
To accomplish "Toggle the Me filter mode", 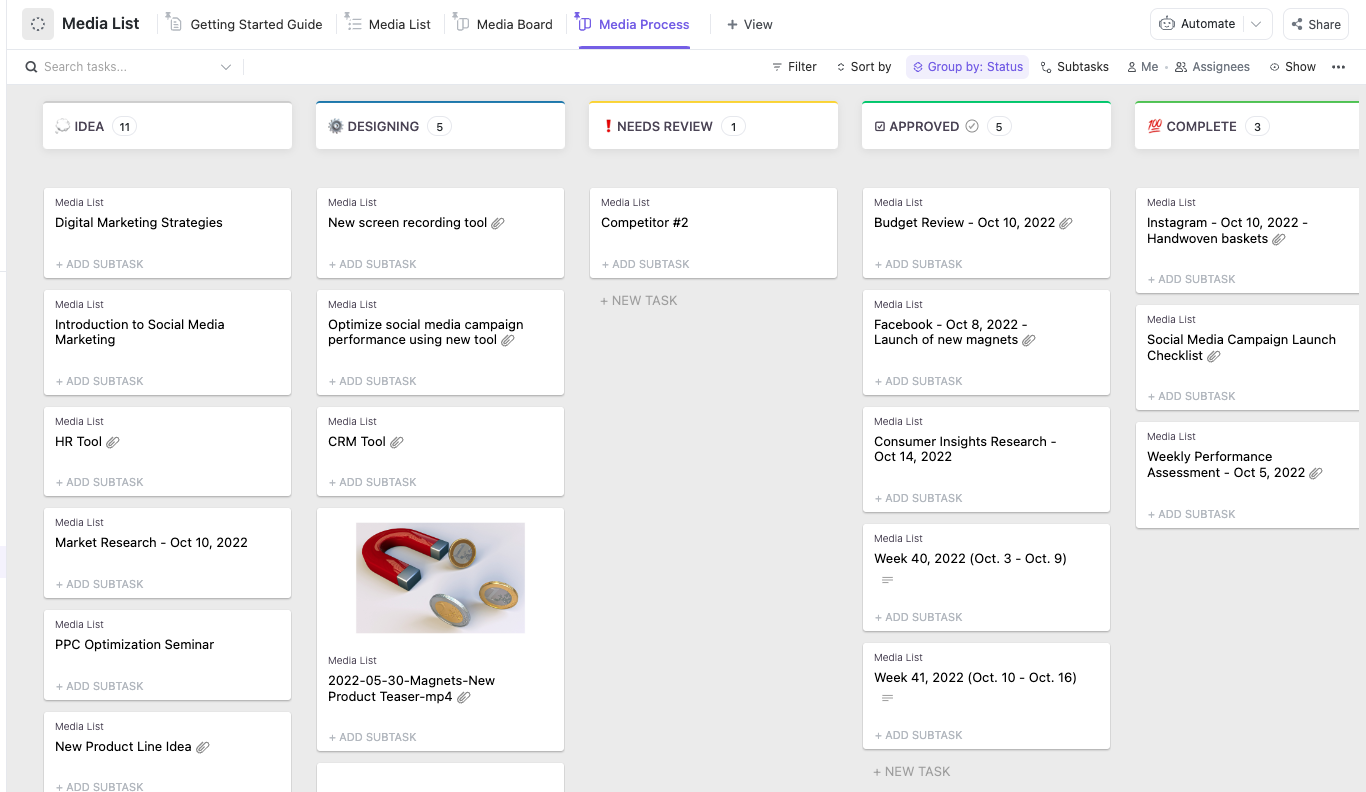I will tap(1141, 66).
